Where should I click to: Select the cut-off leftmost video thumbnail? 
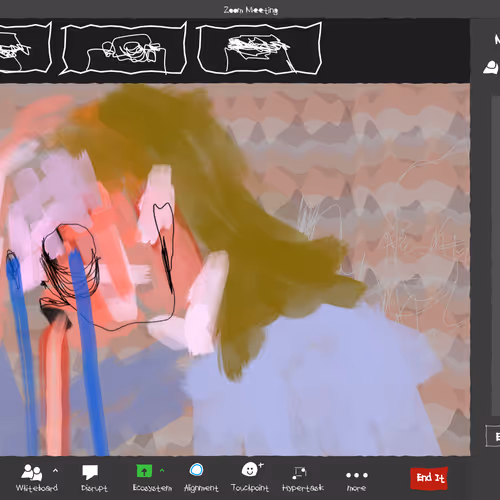[x=26, y=47]
